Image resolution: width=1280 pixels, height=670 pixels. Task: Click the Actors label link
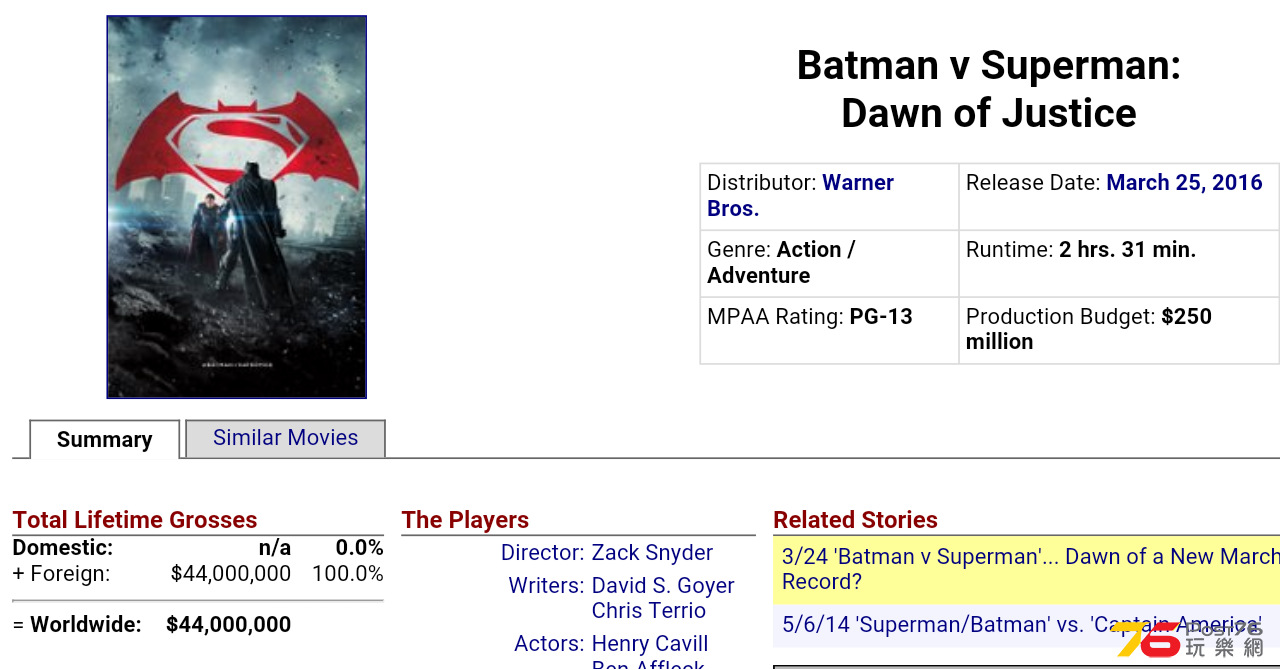tap(549, 644)
